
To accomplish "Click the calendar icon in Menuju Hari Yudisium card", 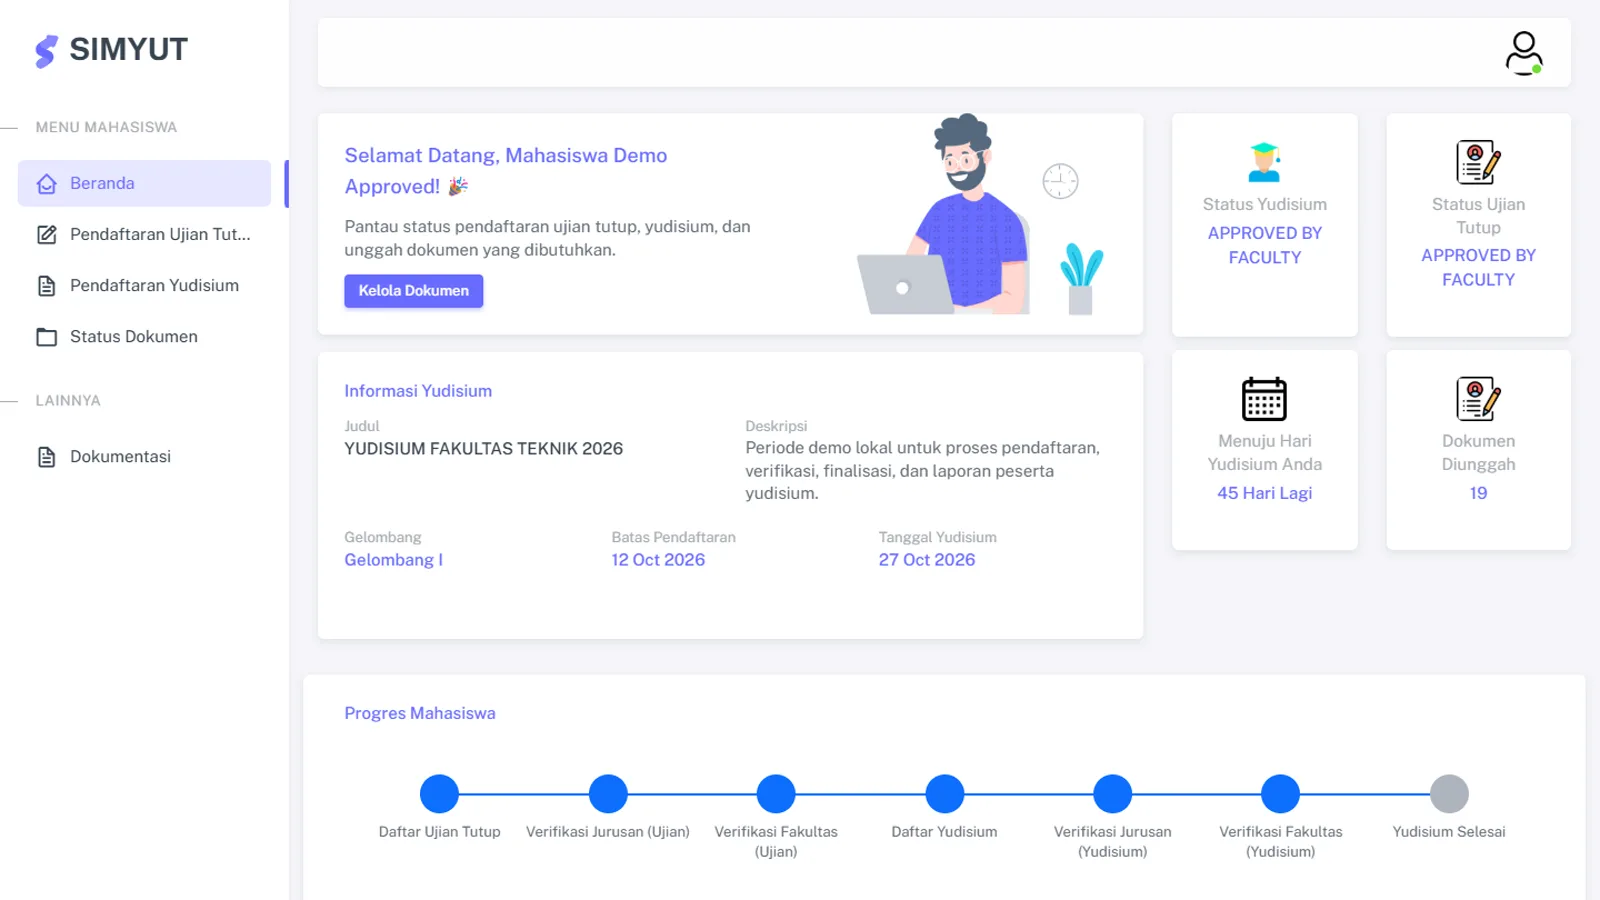I will coord(1264,399).
